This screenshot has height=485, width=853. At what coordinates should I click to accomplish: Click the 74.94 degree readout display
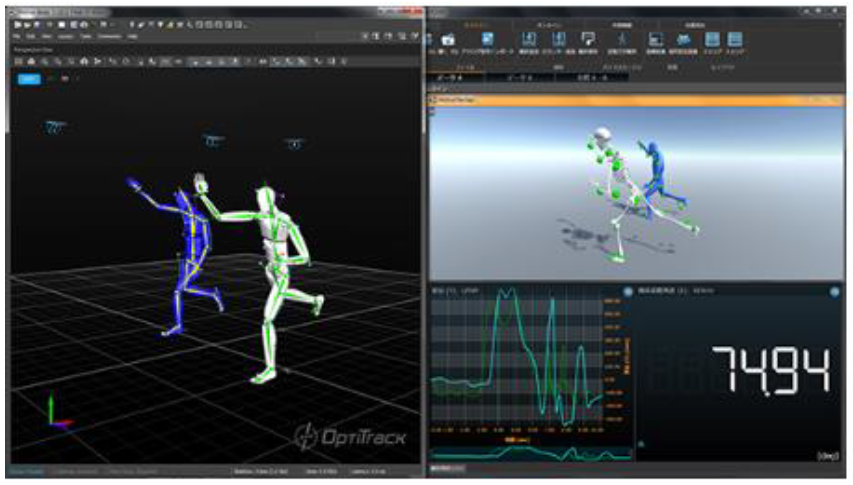pos(770,372)
